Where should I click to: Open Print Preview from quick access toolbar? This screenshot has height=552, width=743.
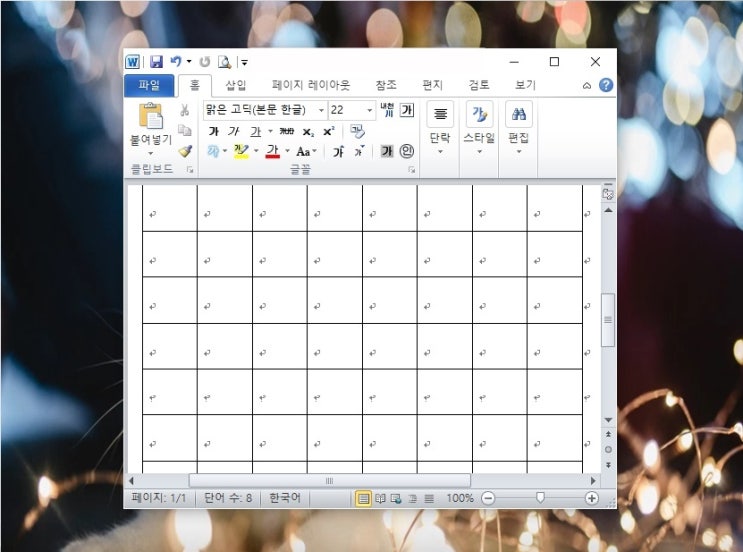click(x=224, y=62)
